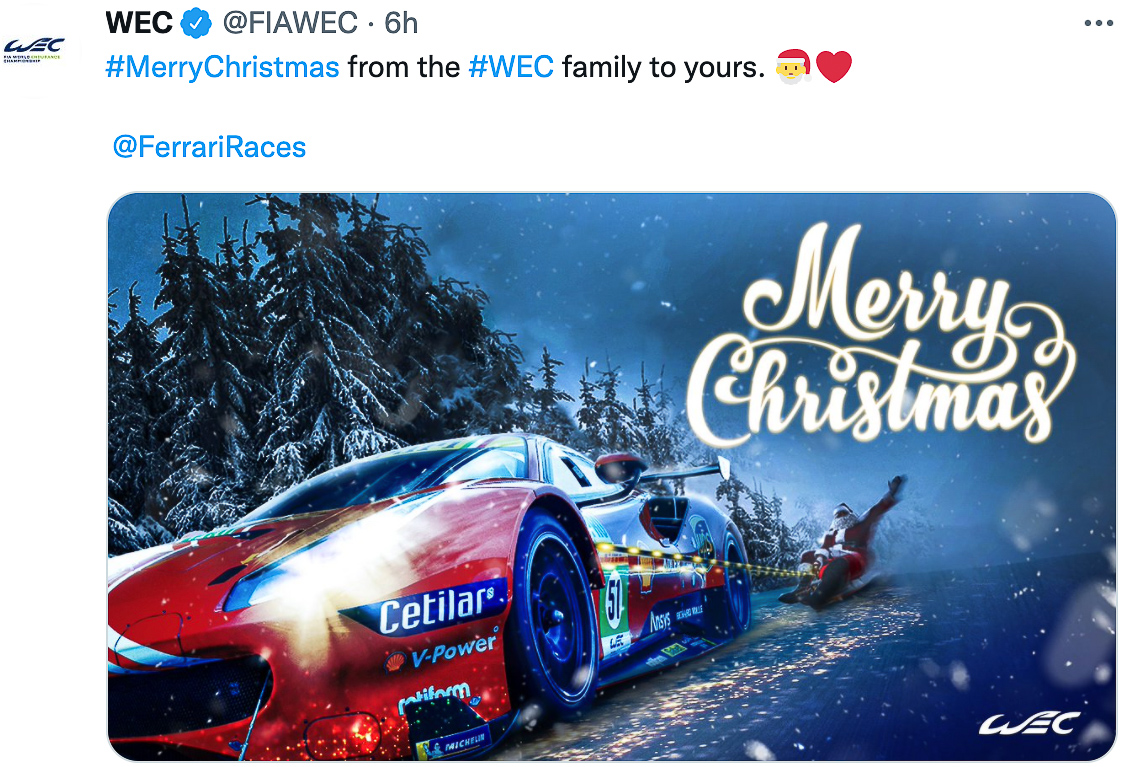The image size is (1125, 767).
Task: Click the red heart emoji
Action: pos(834,67)
